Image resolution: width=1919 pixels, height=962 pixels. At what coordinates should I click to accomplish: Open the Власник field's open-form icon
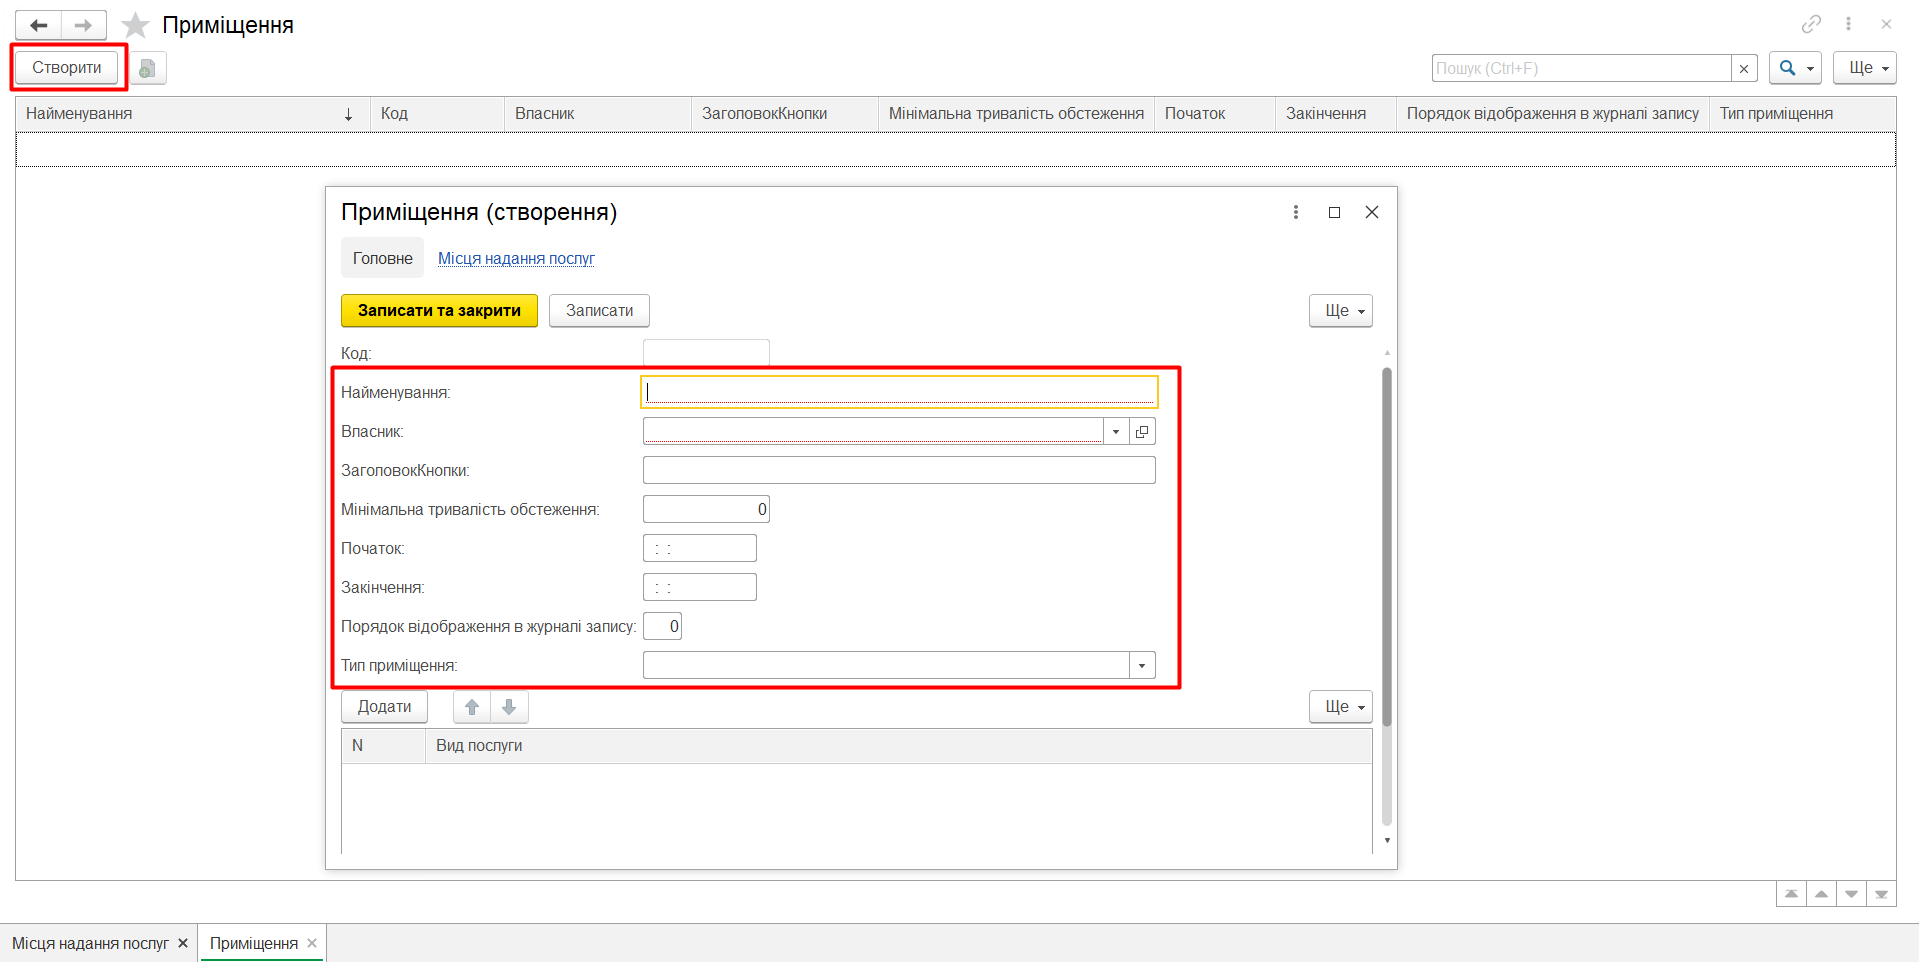click(1142, 432)
